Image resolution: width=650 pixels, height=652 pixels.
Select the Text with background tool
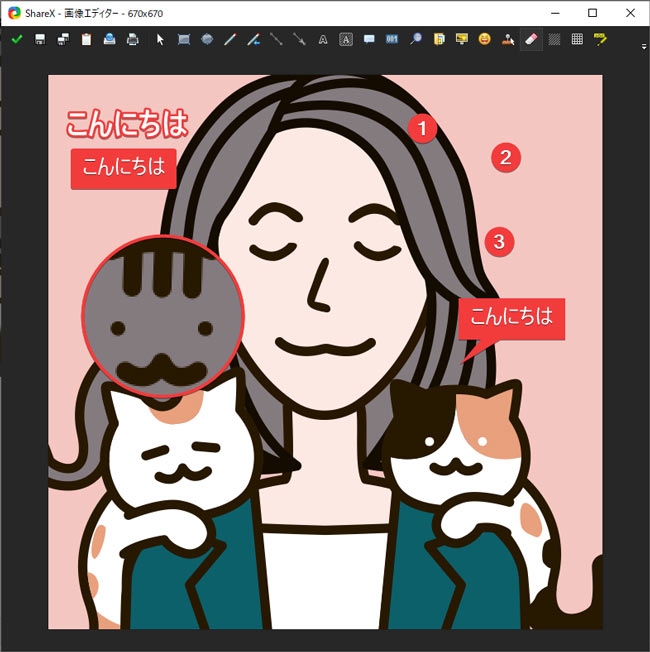[x=346, y=40]
